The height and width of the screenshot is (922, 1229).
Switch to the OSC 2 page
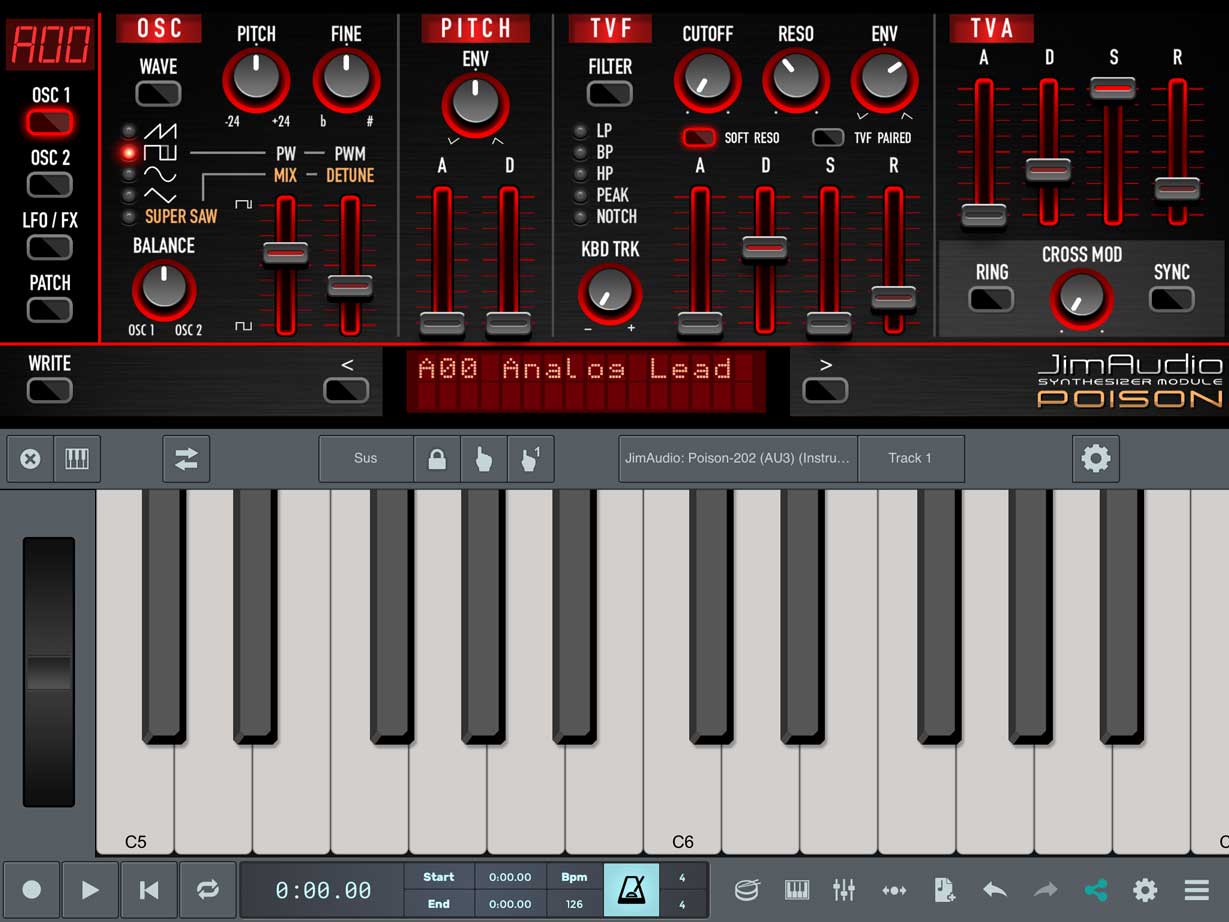pos(49,184)
